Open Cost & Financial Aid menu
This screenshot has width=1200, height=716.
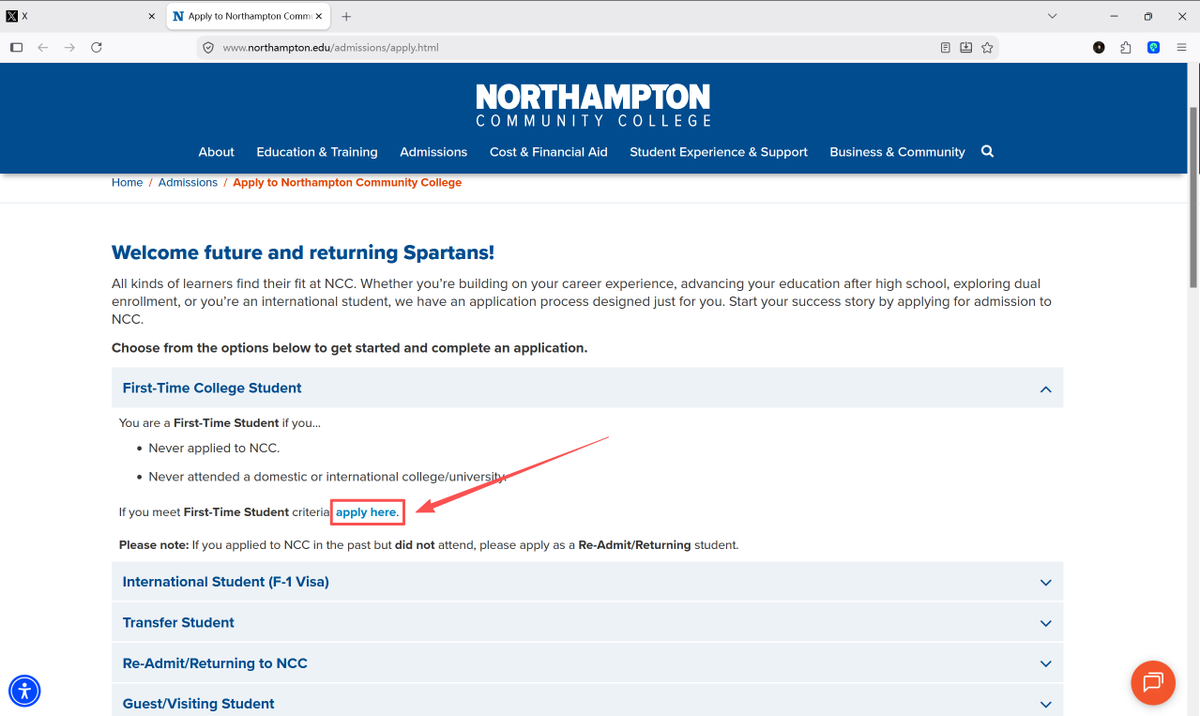549,152
